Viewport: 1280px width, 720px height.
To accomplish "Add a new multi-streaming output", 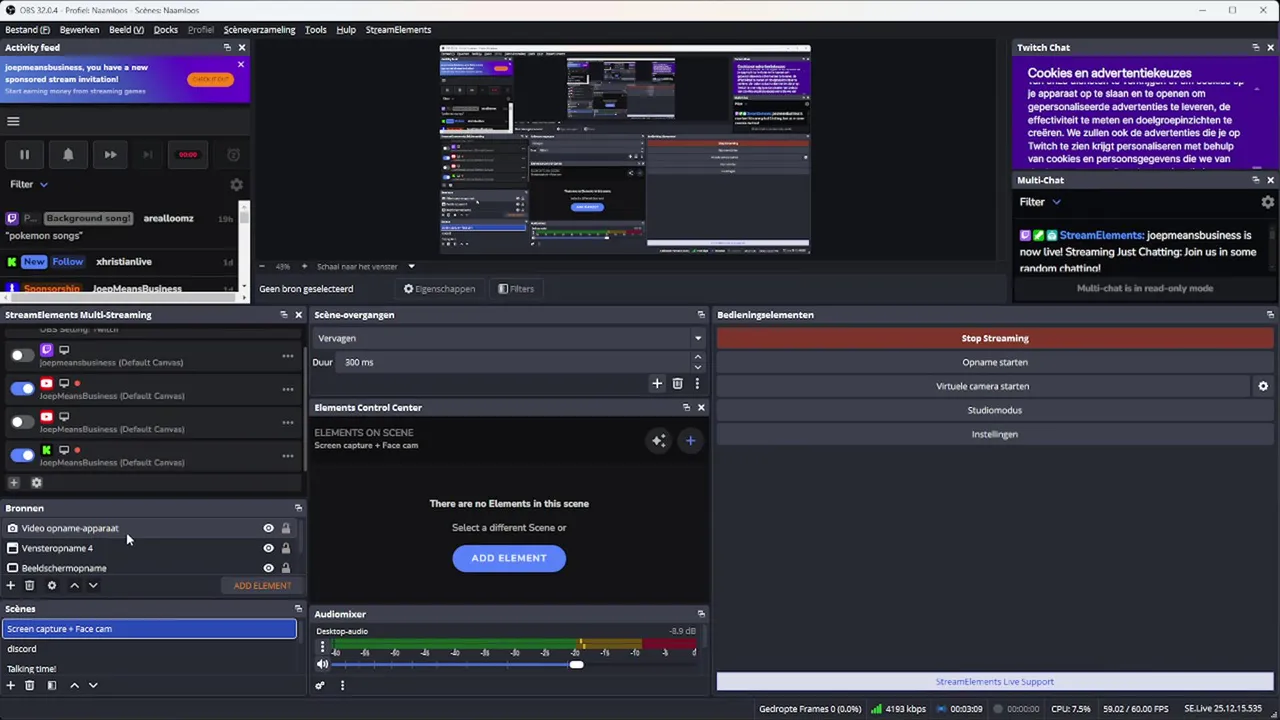I will (14, 483).
